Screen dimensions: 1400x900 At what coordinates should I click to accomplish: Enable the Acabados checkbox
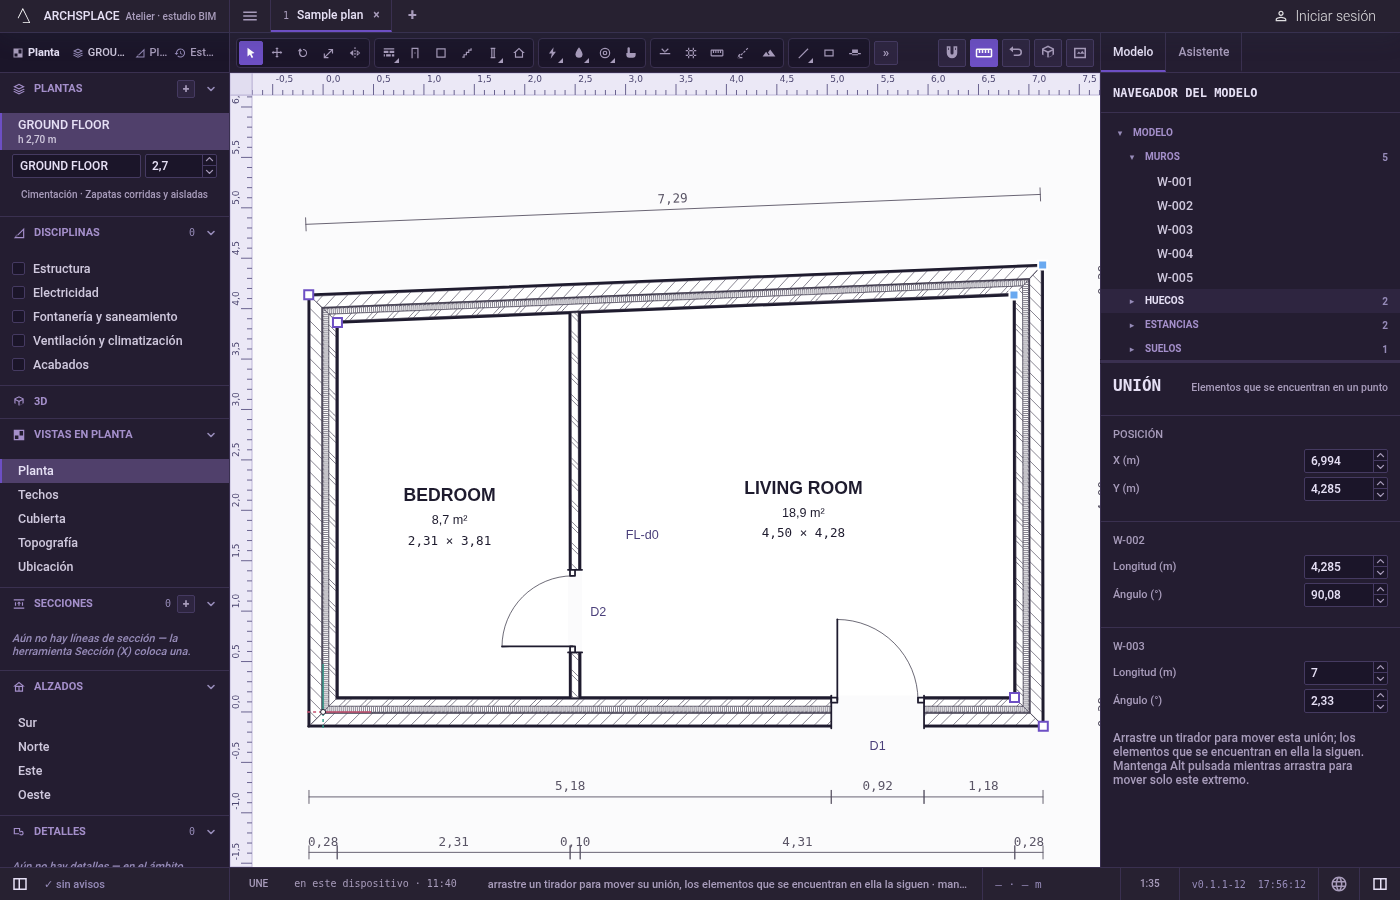(x=18, y=365)
